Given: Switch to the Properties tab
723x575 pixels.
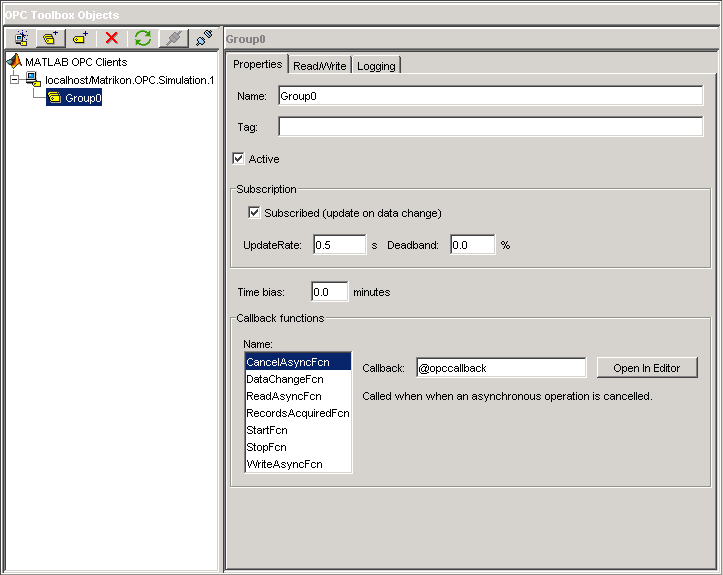Looking at the screenshot, I should [x=257, y=64].
